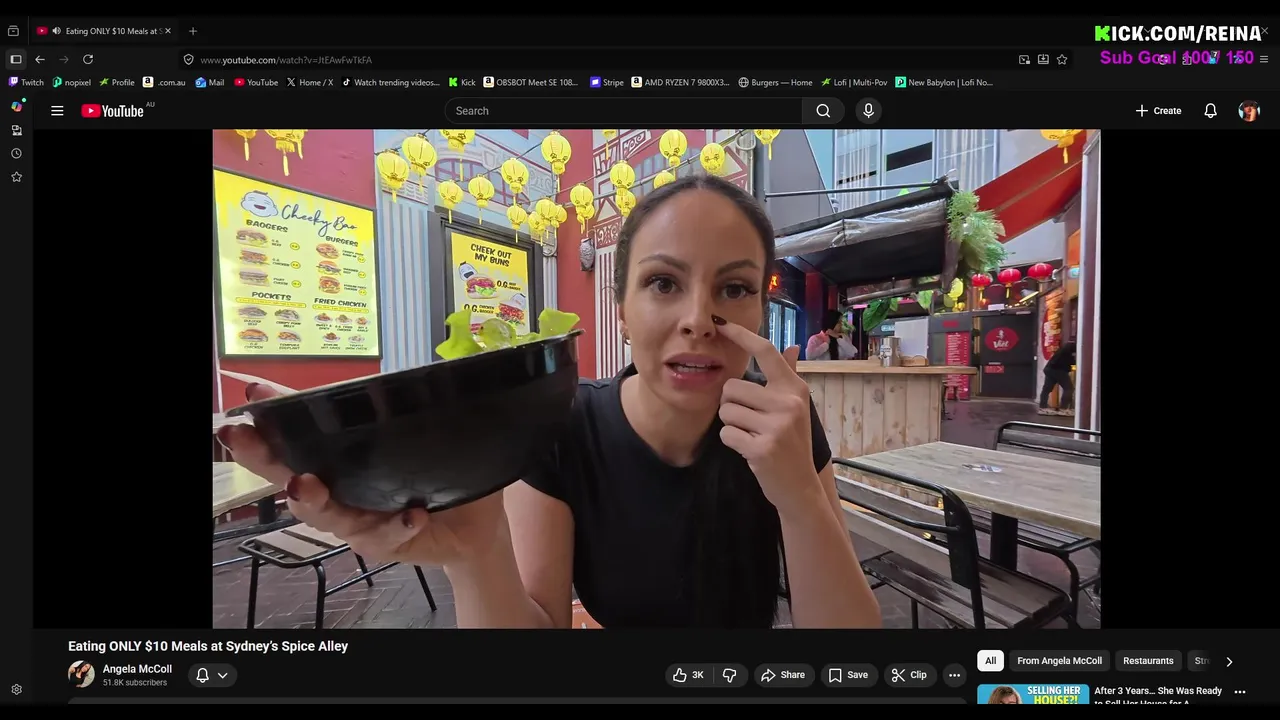Open the sidebar synced devices icon
This screenshot has width=1280, height=720.
17,130
